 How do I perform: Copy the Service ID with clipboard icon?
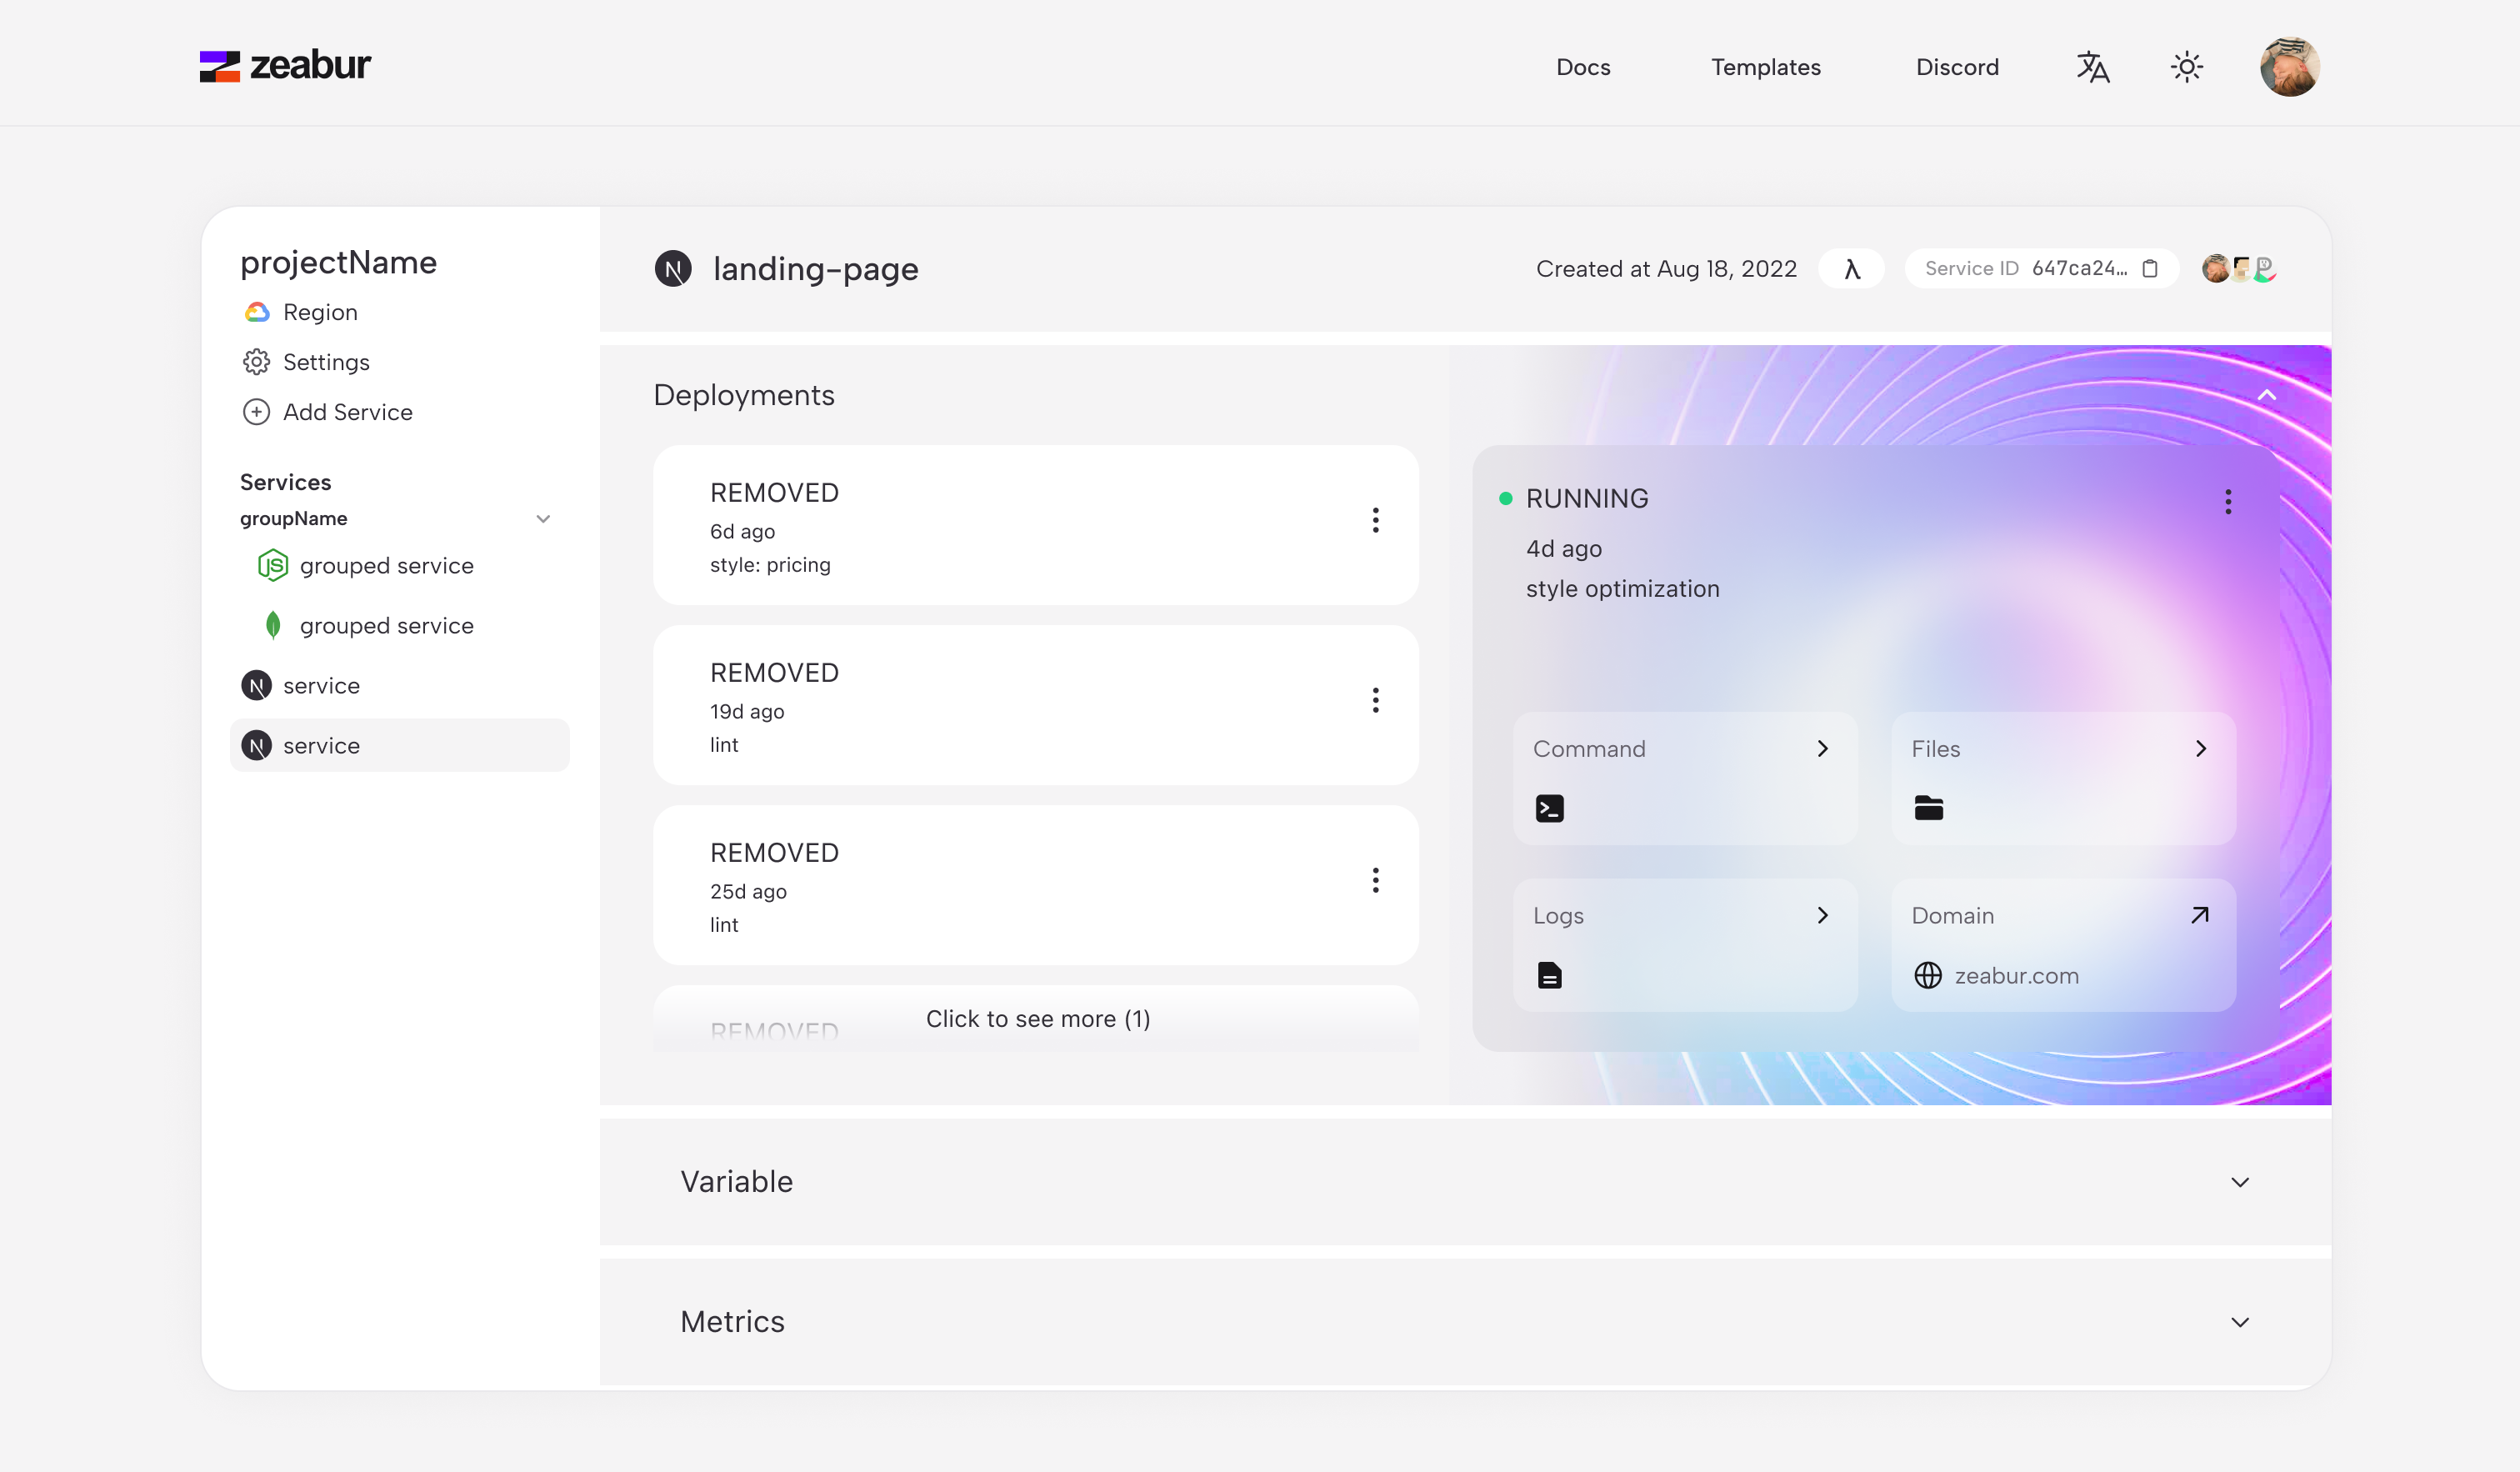2150,269
